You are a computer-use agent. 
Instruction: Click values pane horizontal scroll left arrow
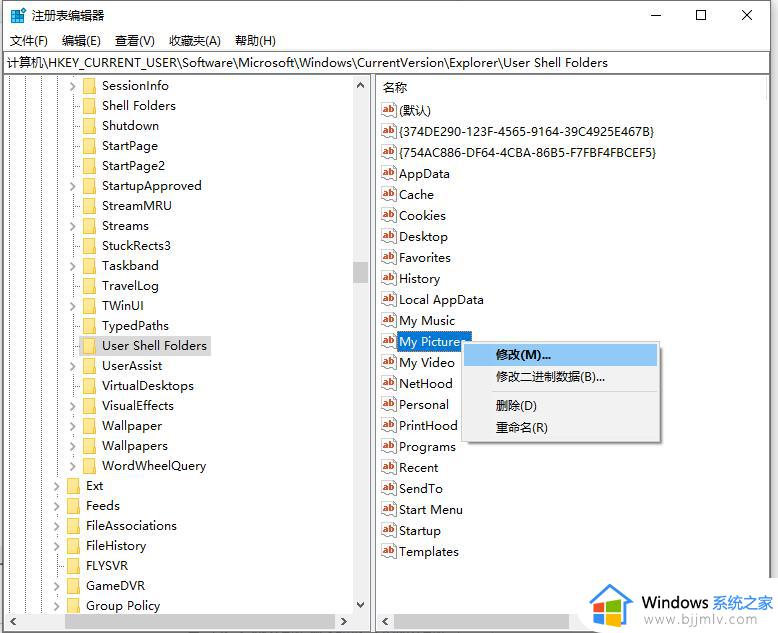click(385, 621)
